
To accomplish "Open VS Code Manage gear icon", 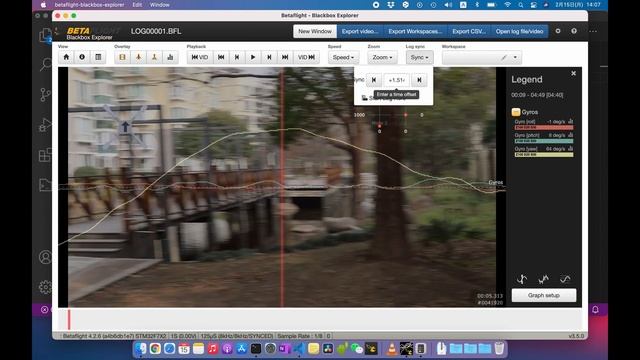I will pos(45,287).
